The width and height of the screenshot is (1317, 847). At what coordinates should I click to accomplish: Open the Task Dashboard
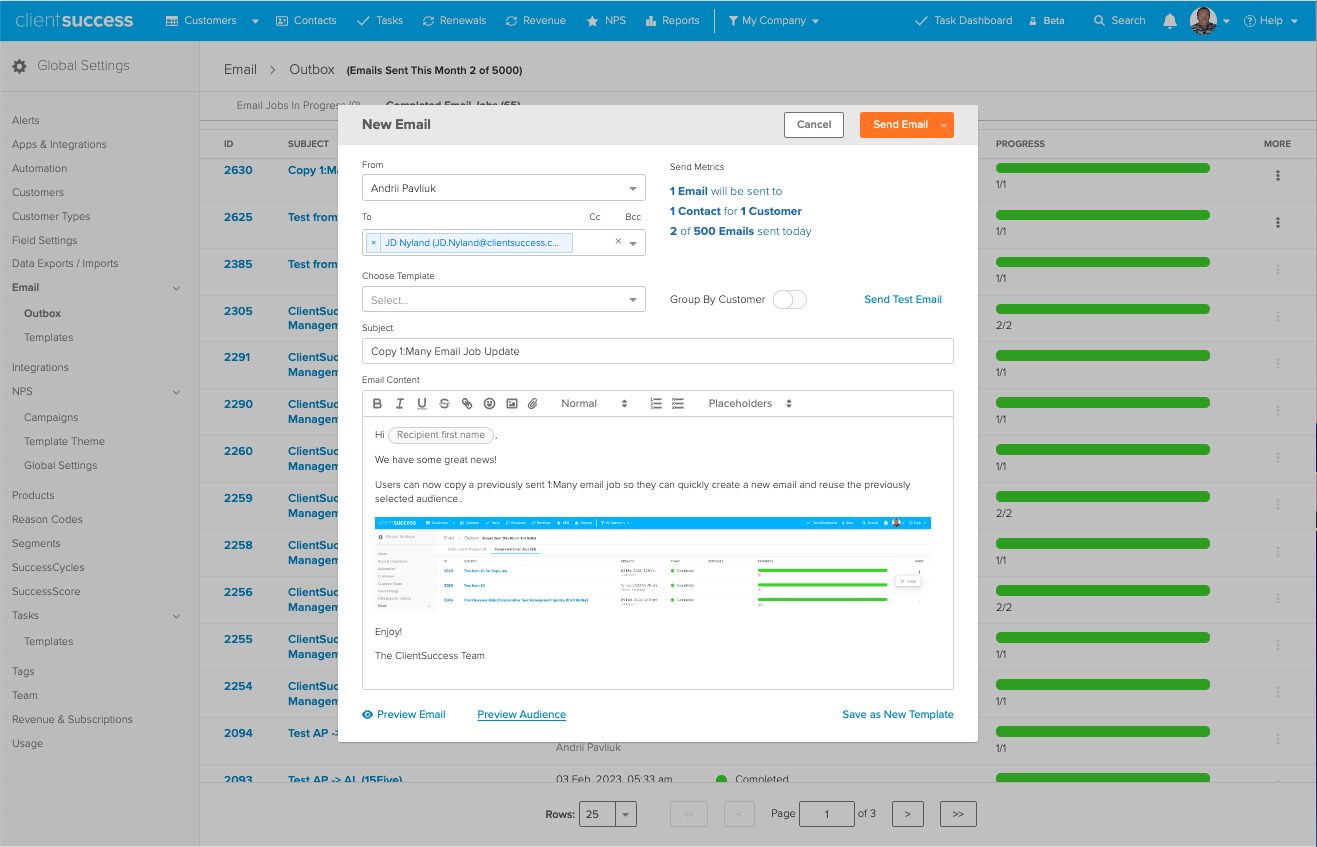(964, 20)
